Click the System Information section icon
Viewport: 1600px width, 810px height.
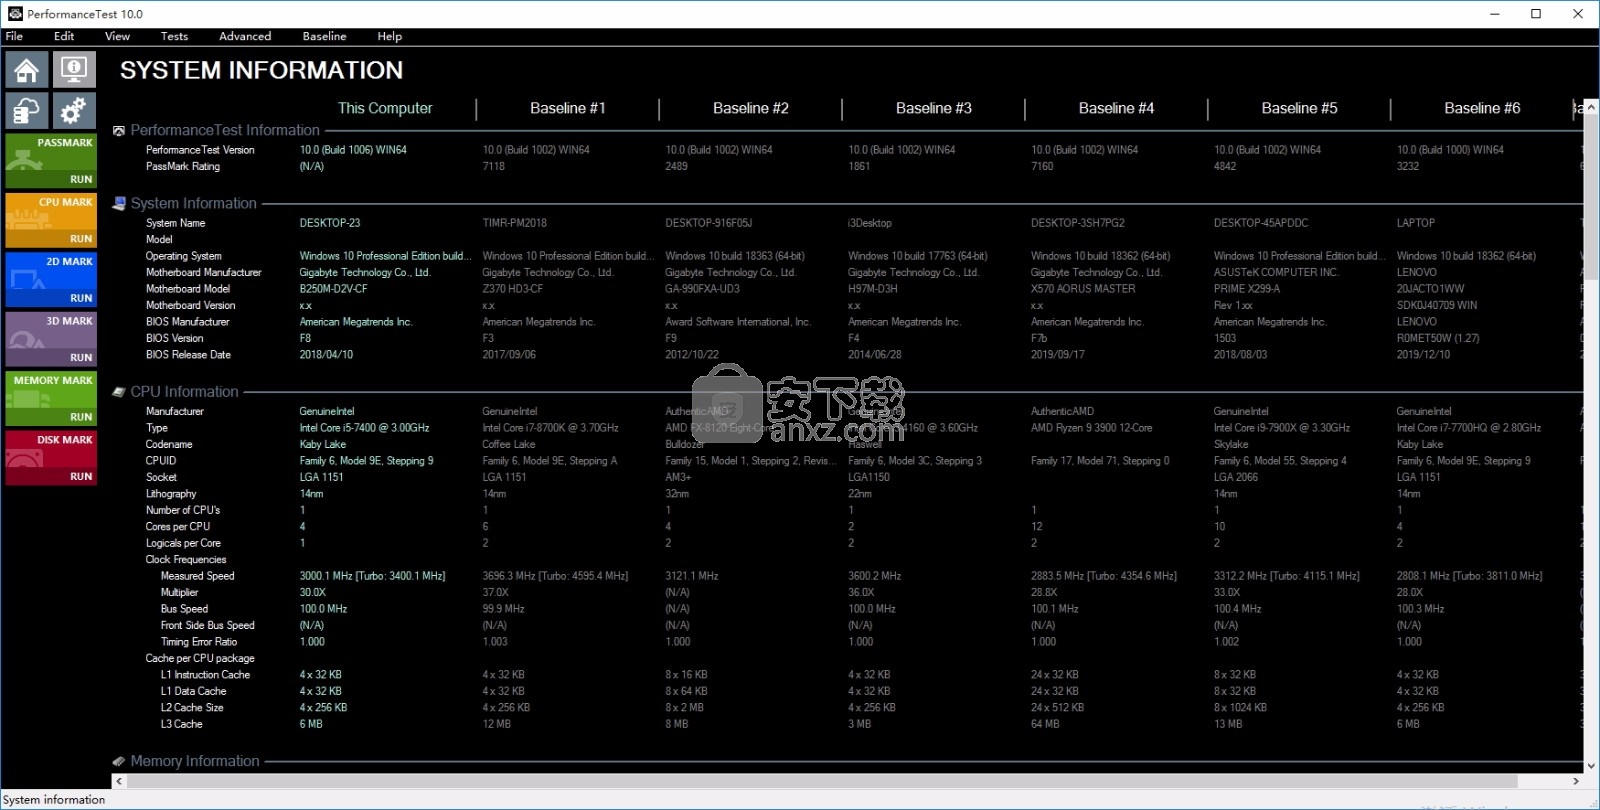click(119, 203)
